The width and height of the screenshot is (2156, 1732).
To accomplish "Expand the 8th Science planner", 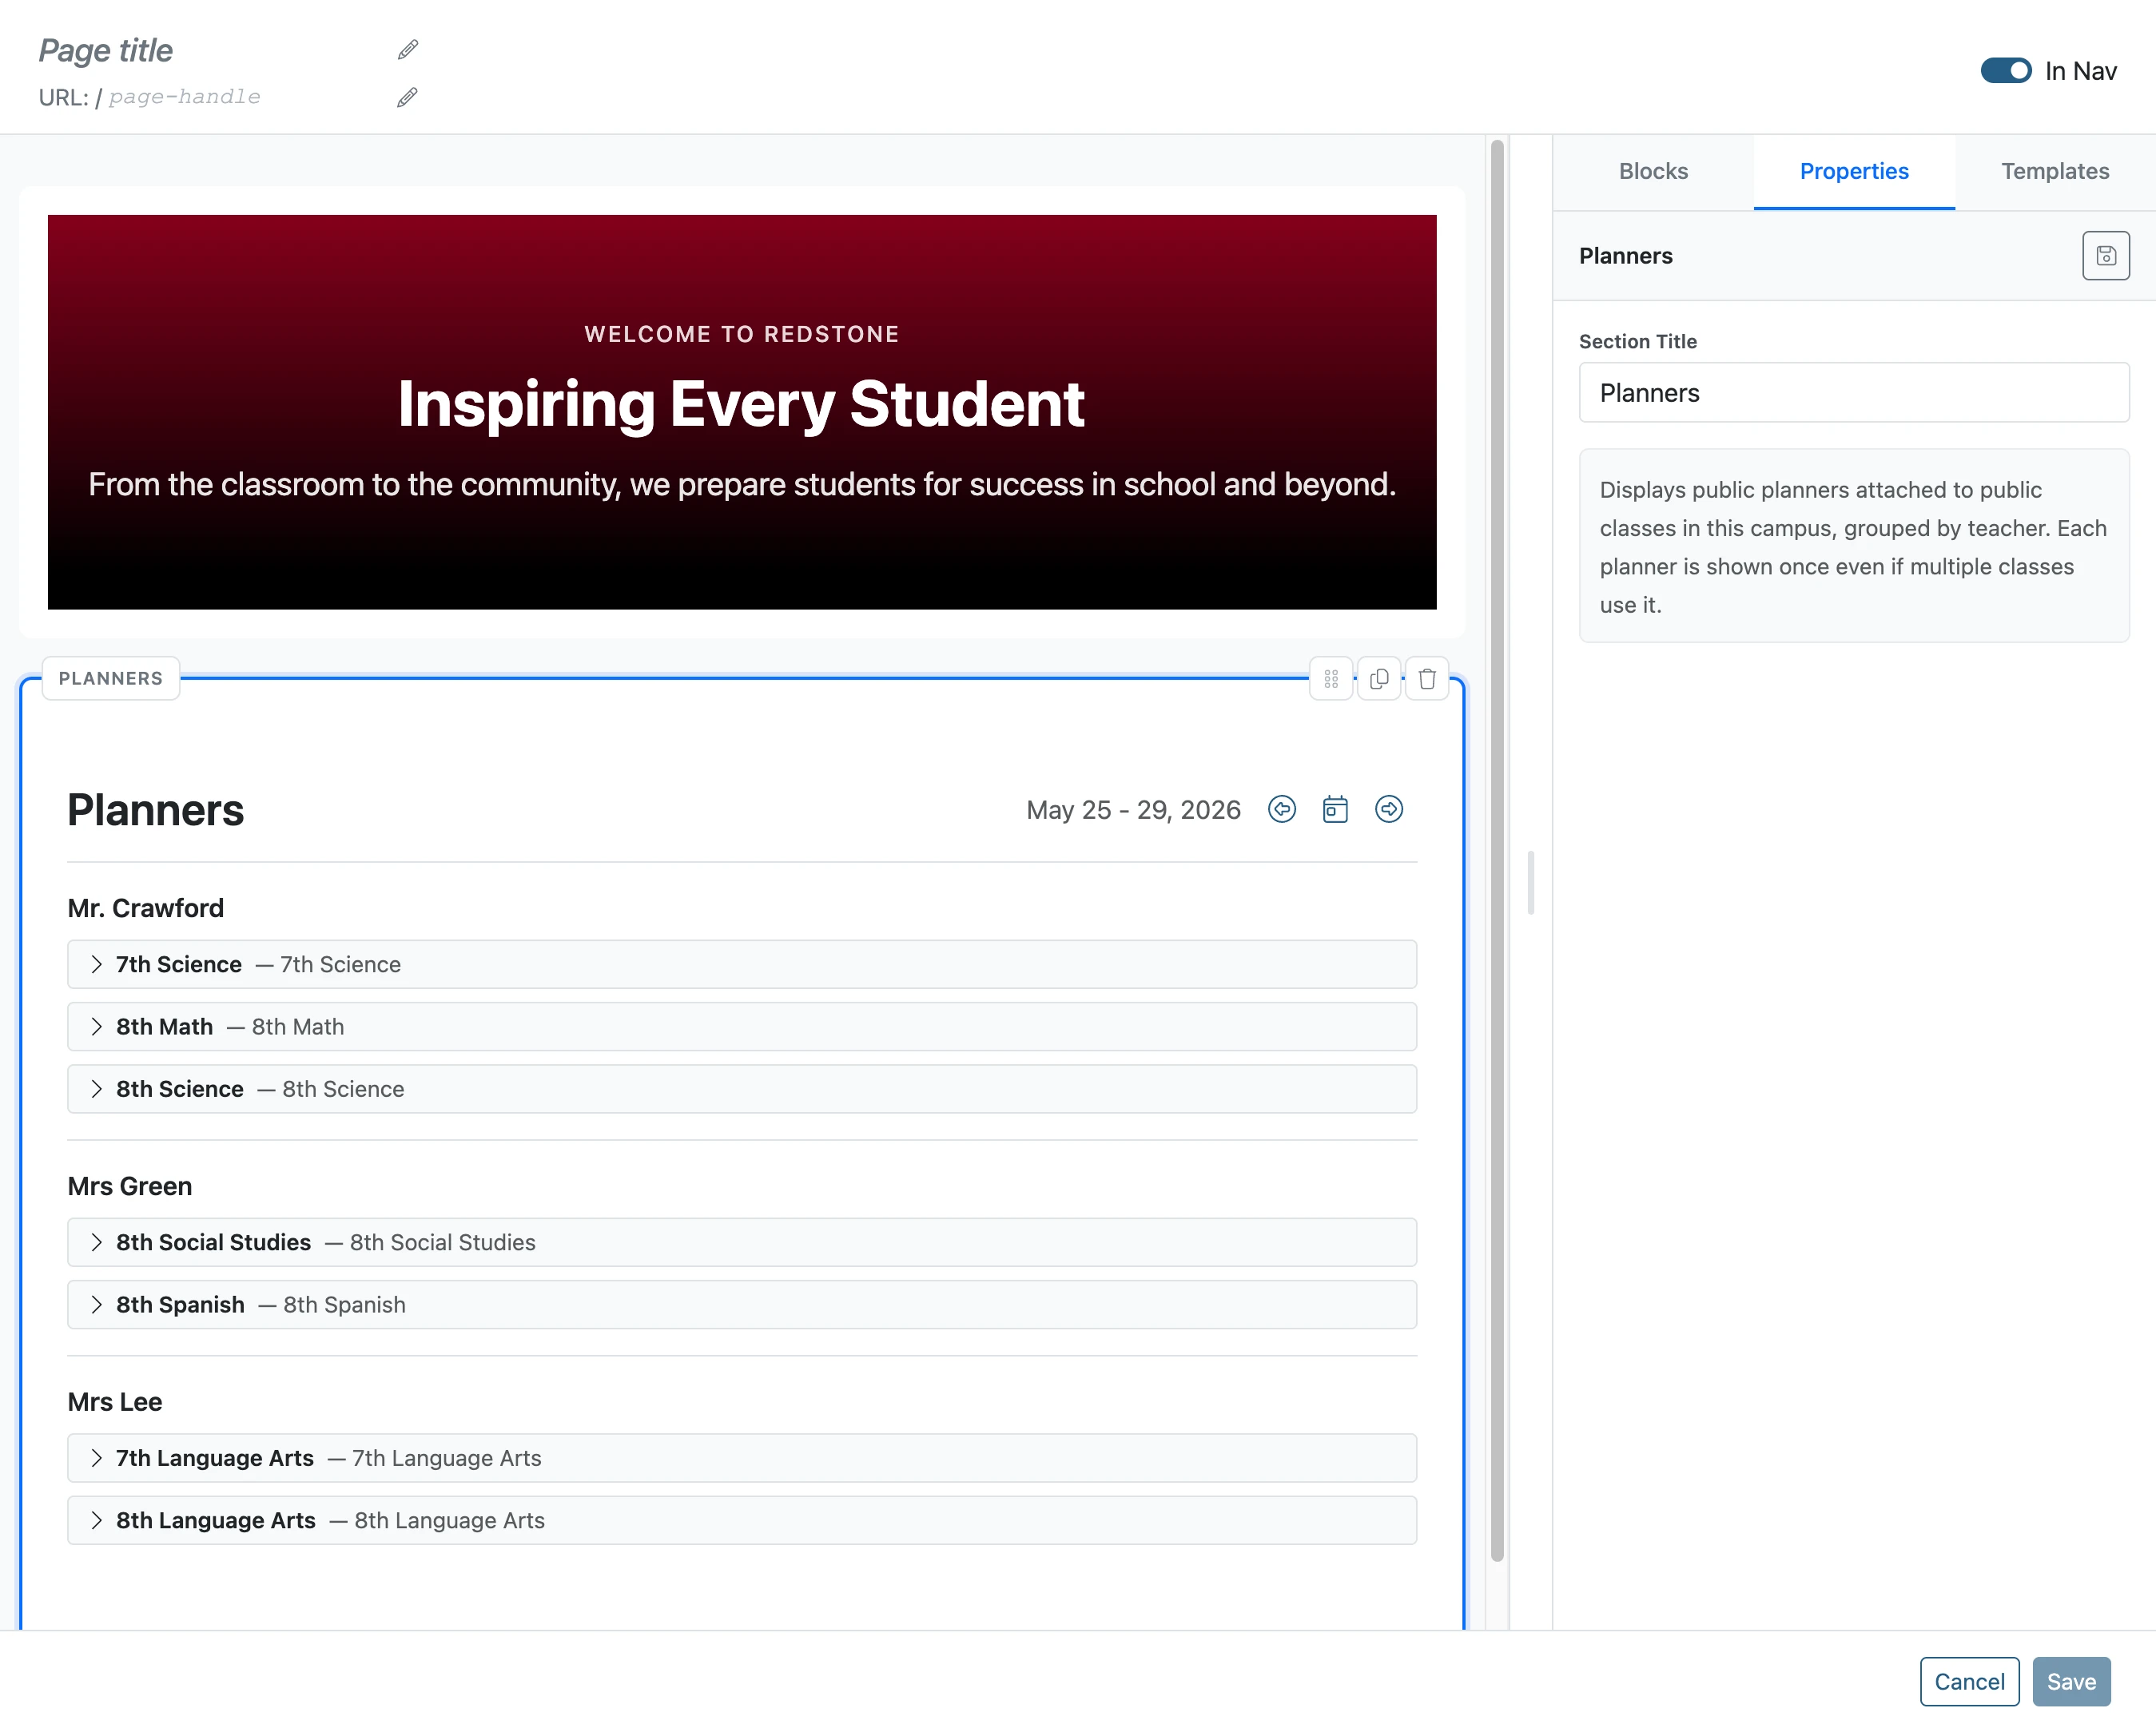I will tap(742, 1089).
